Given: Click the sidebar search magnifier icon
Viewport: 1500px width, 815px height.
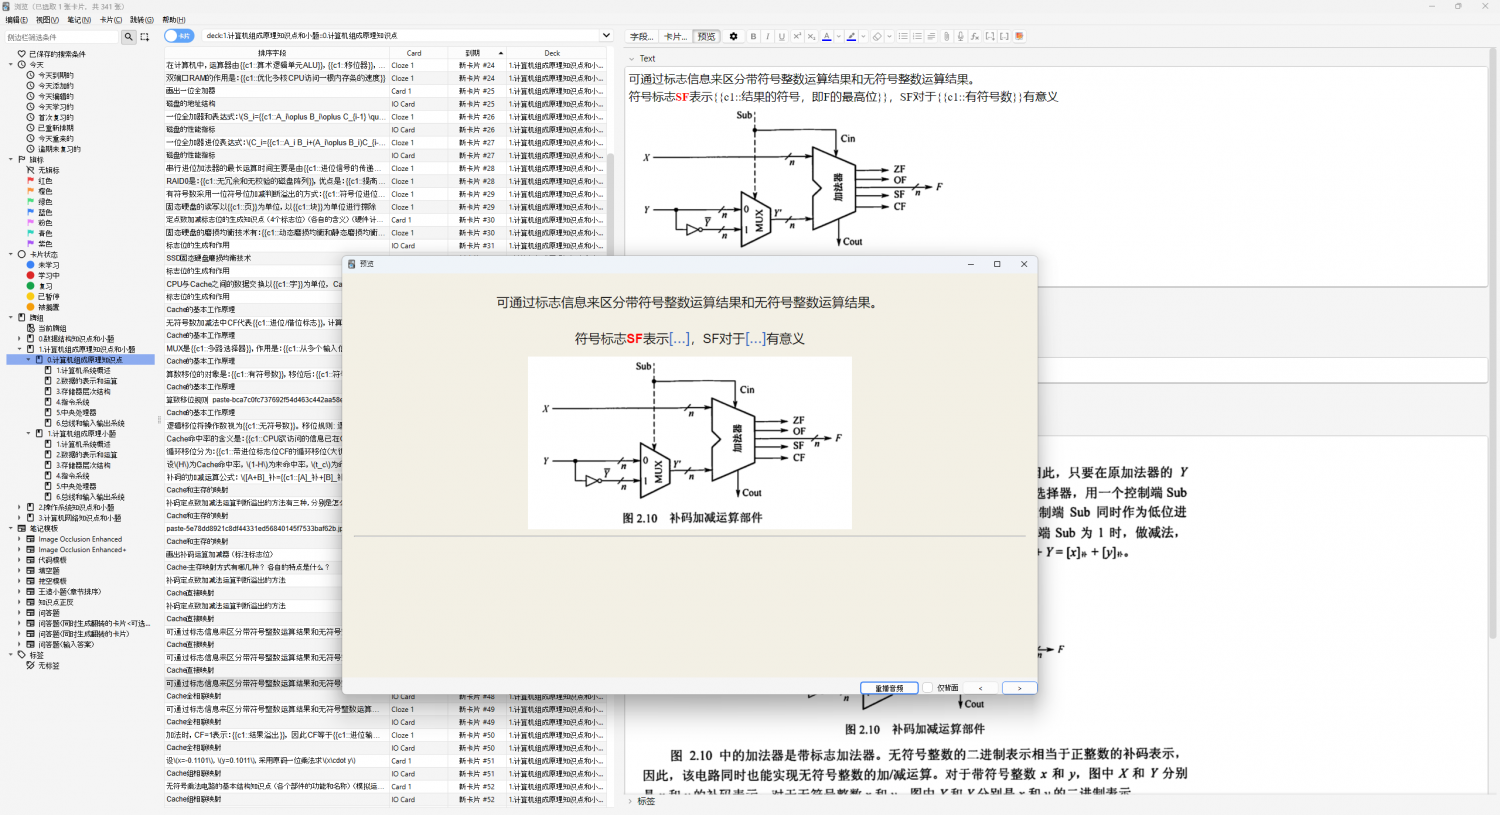Looking at the screenshot, I should [x=128, y=37].
